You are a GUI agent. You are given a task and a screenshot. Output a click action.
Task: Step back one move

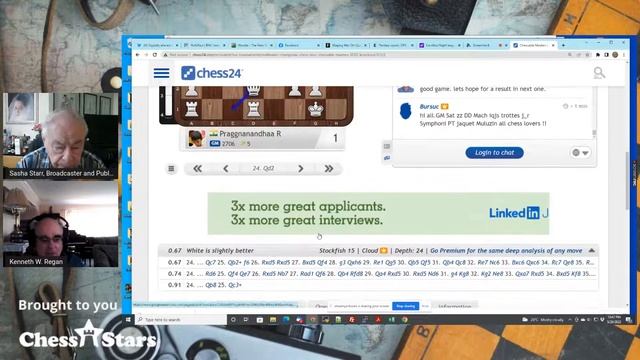(x=226, y=169)
